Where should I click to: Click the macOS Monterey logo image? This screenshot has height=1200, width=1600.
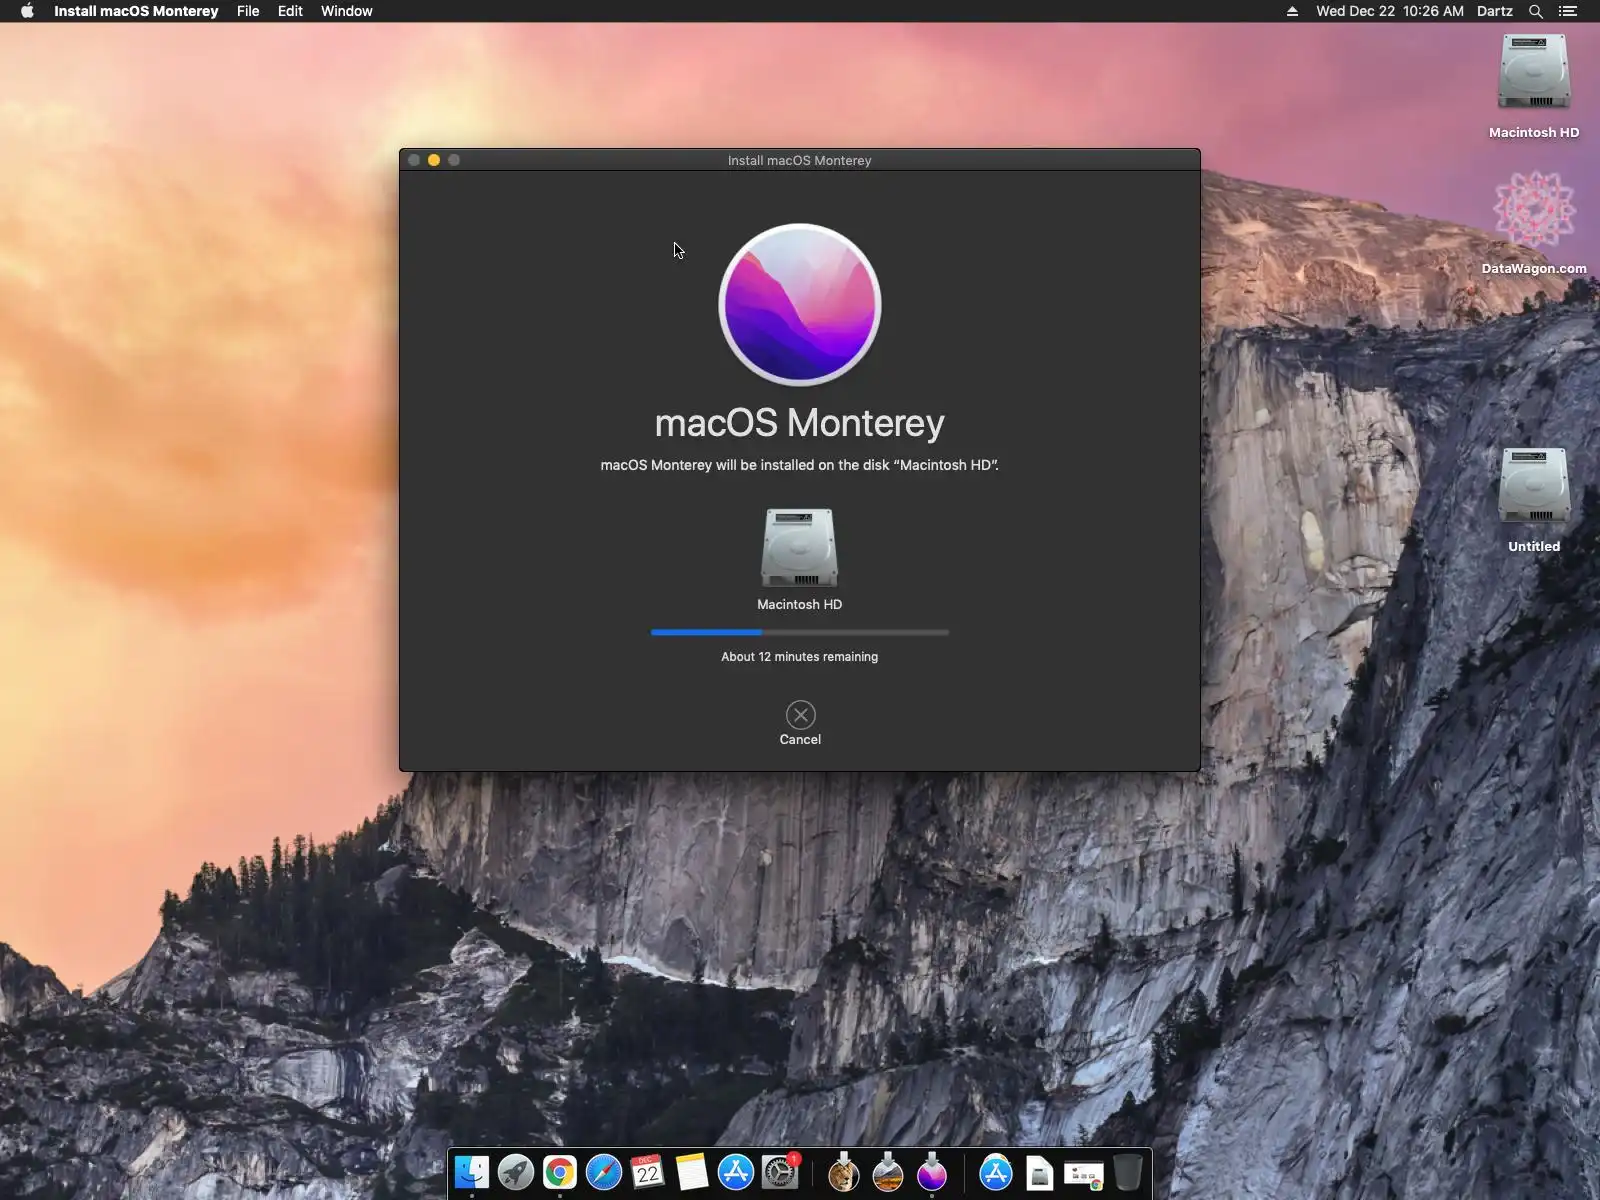click(800, 304)
